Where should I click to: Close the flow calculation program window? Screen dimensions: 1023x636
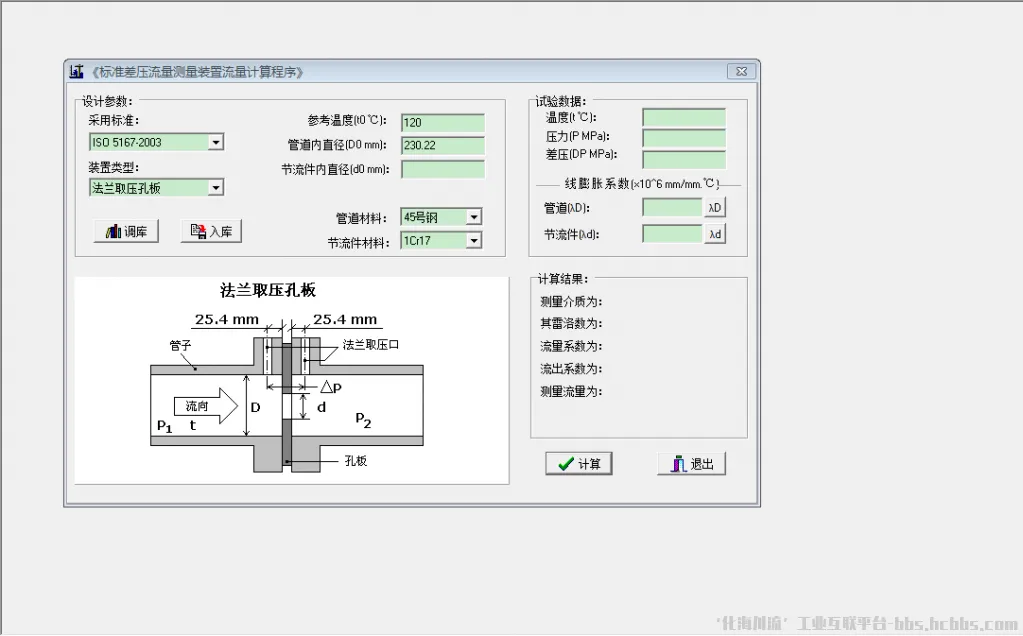(x=742, y=71)
